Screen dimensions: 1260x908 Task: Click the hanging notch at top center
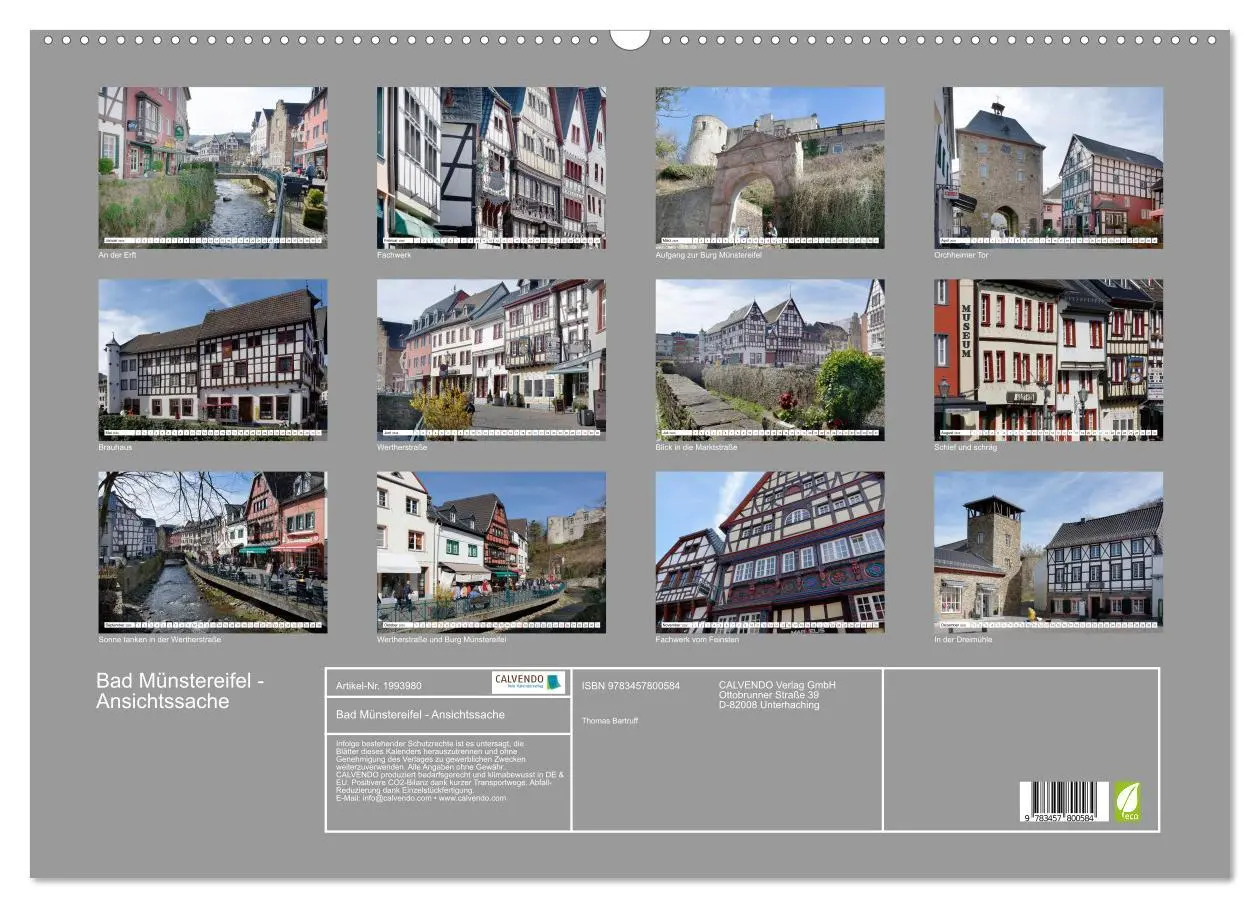pyautogui.click(x=630, y=39)
